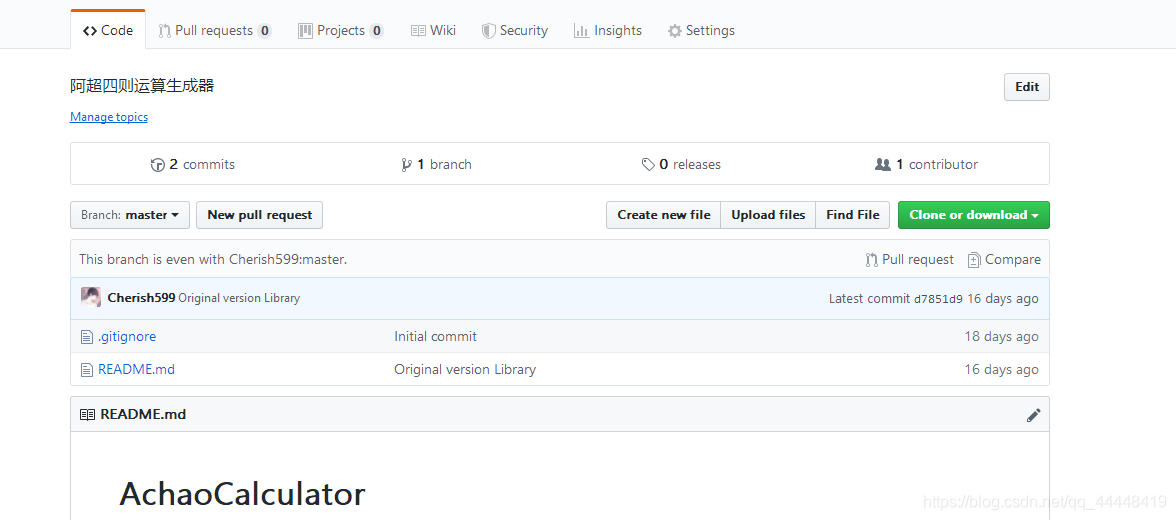Open repository Settings tab
Viewport: 1176px width, 520px height.
(701, 30)
